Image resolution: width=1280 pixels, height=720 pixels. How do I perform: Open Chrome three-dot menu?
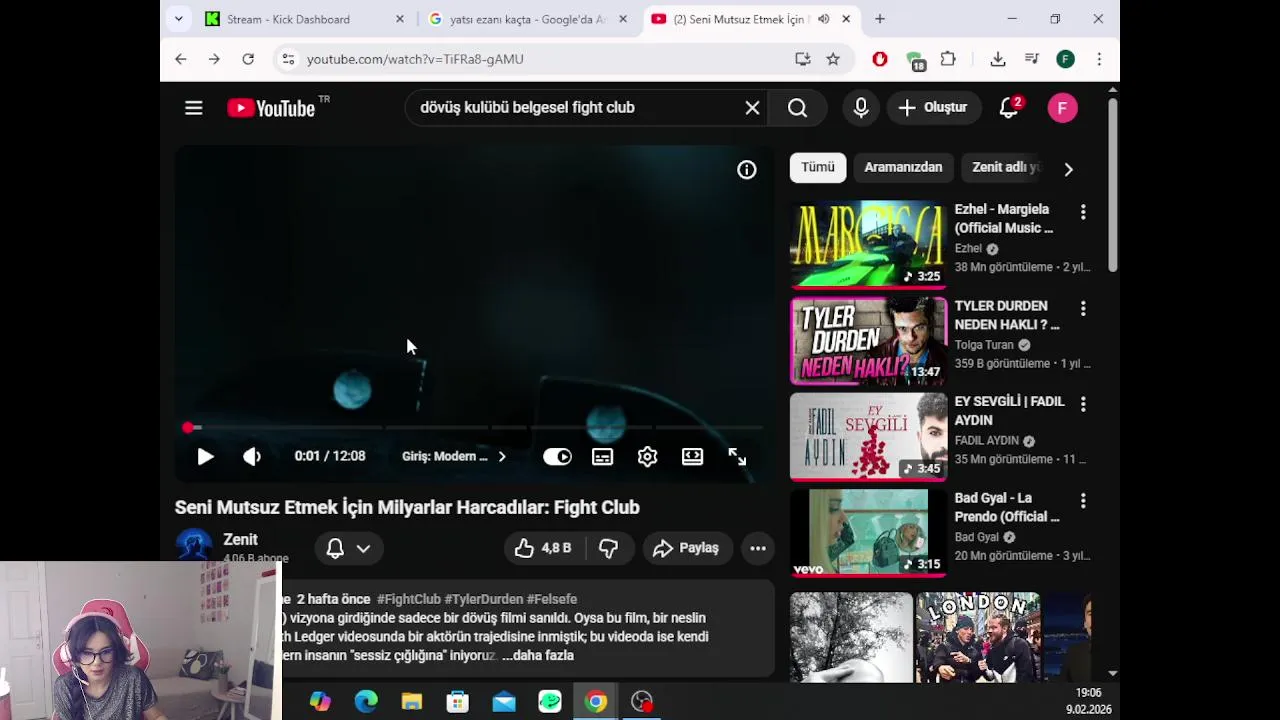click(1099, 59)
